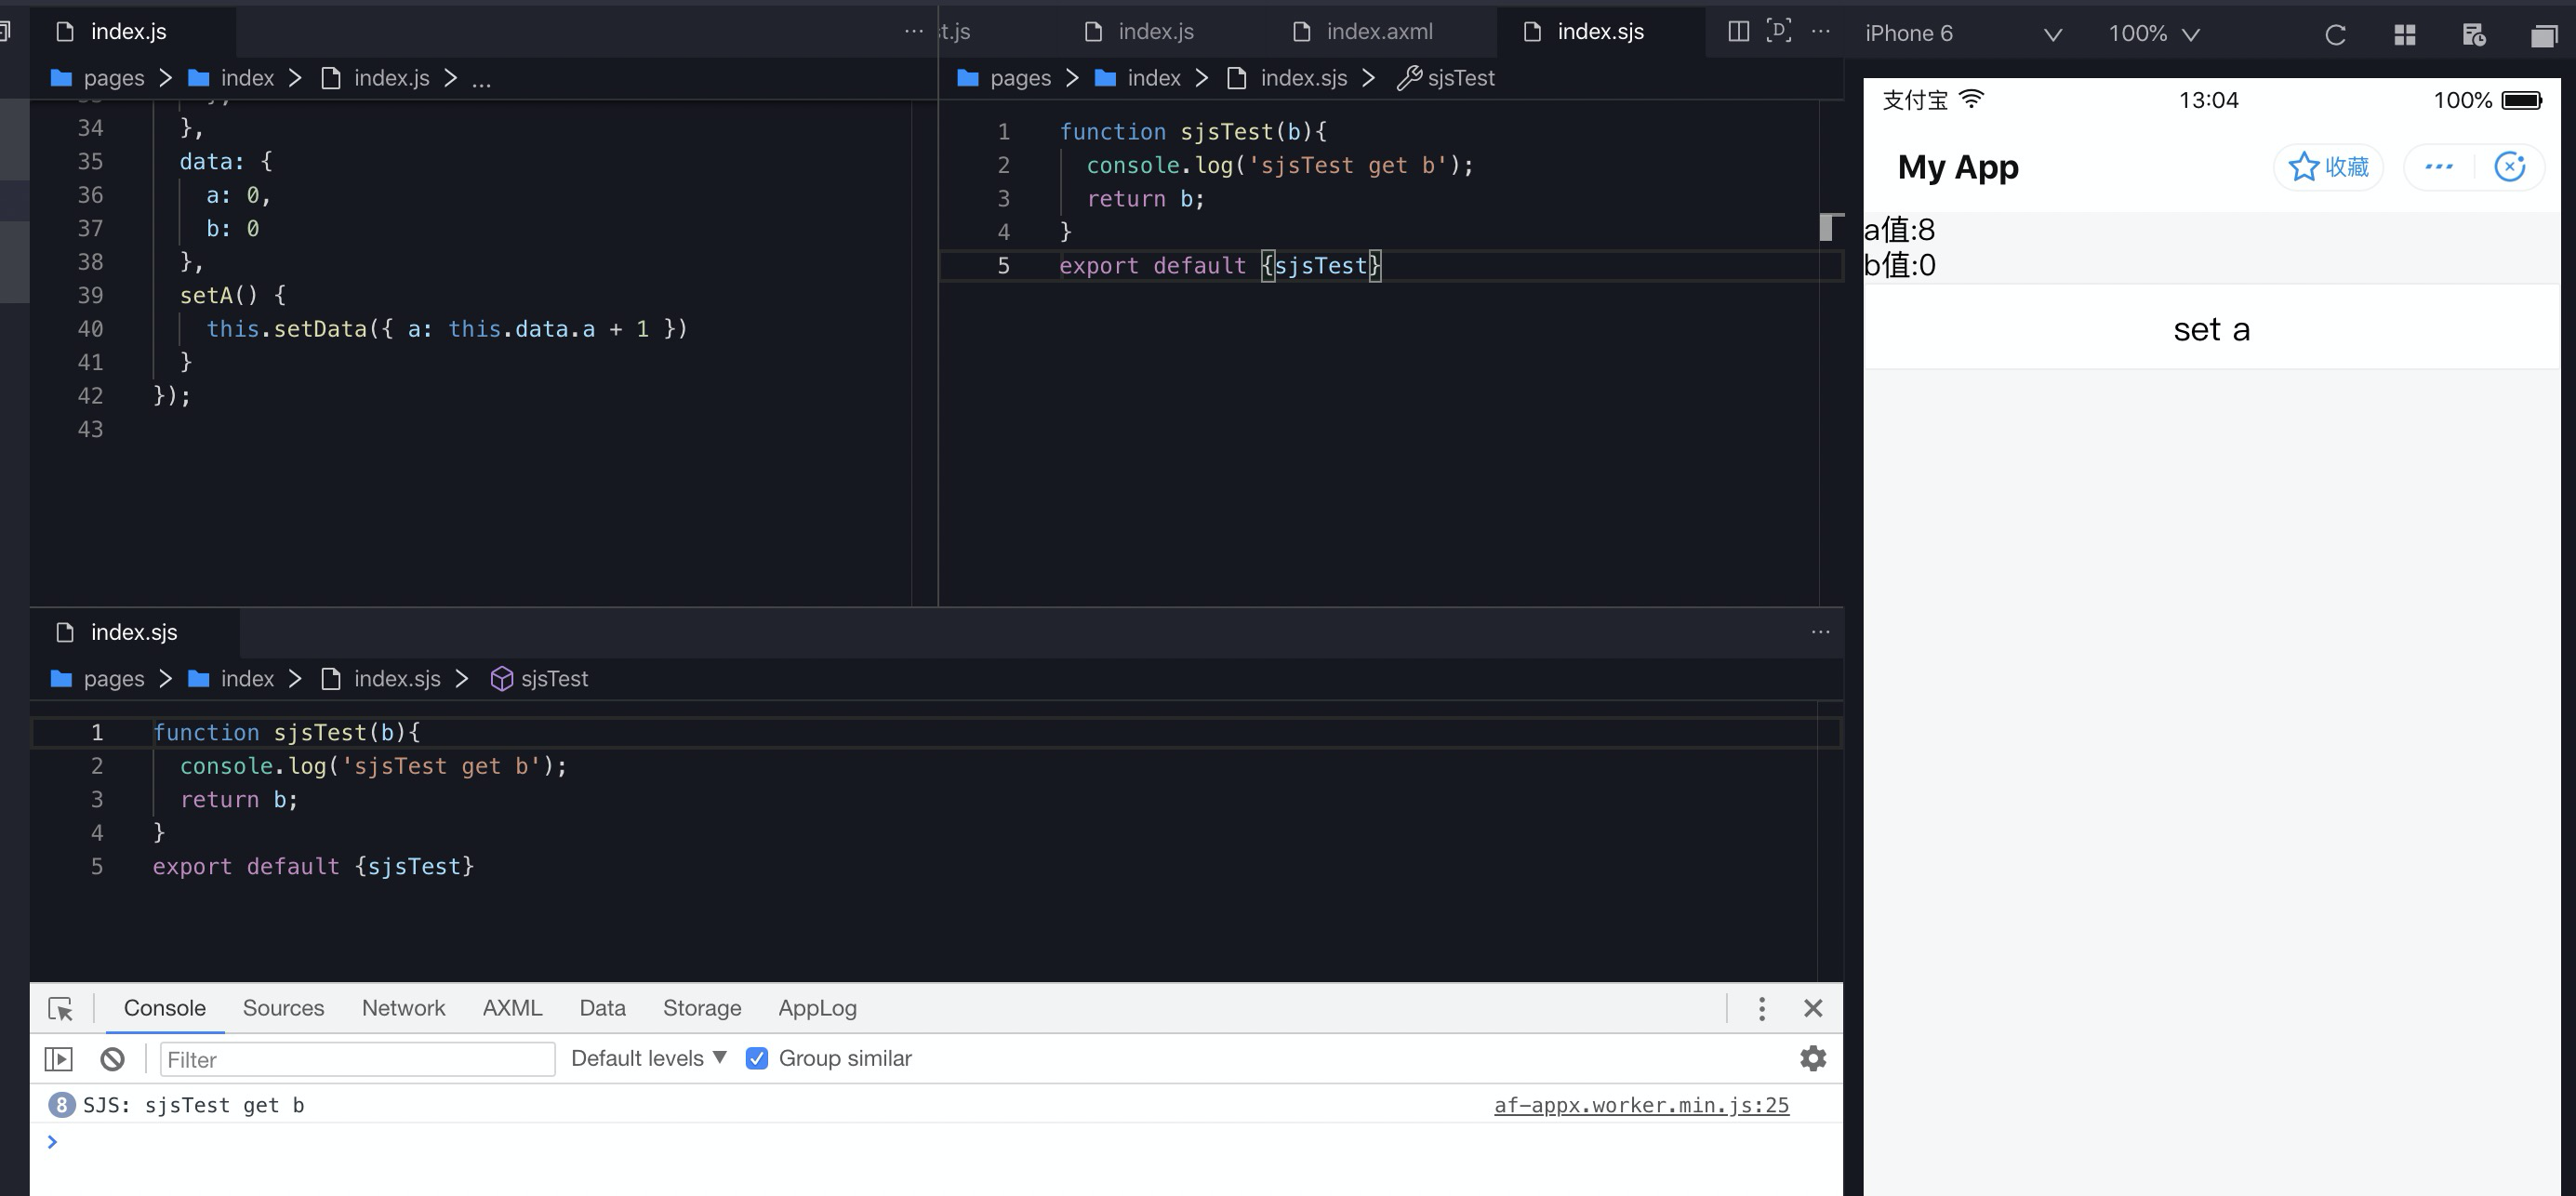The image size is (2576, 1196).
Task: Toggle the Group similar checkbox
Action: [757, 1058]
